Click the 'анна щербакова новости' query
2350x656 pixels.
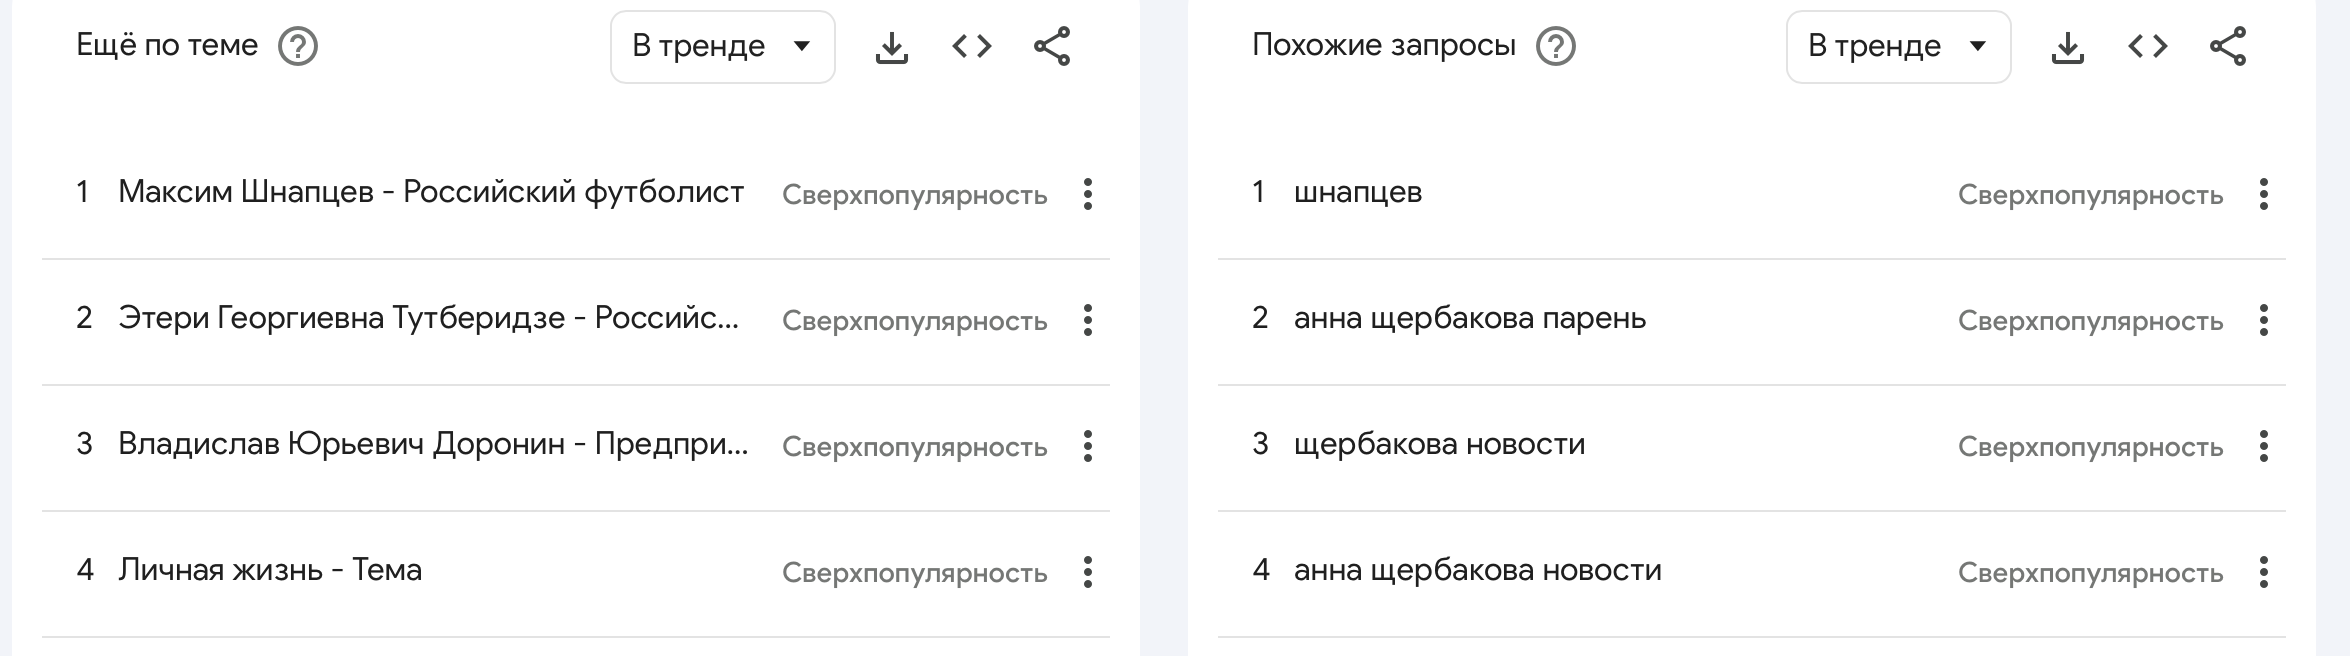click(x=1477, y=570)
